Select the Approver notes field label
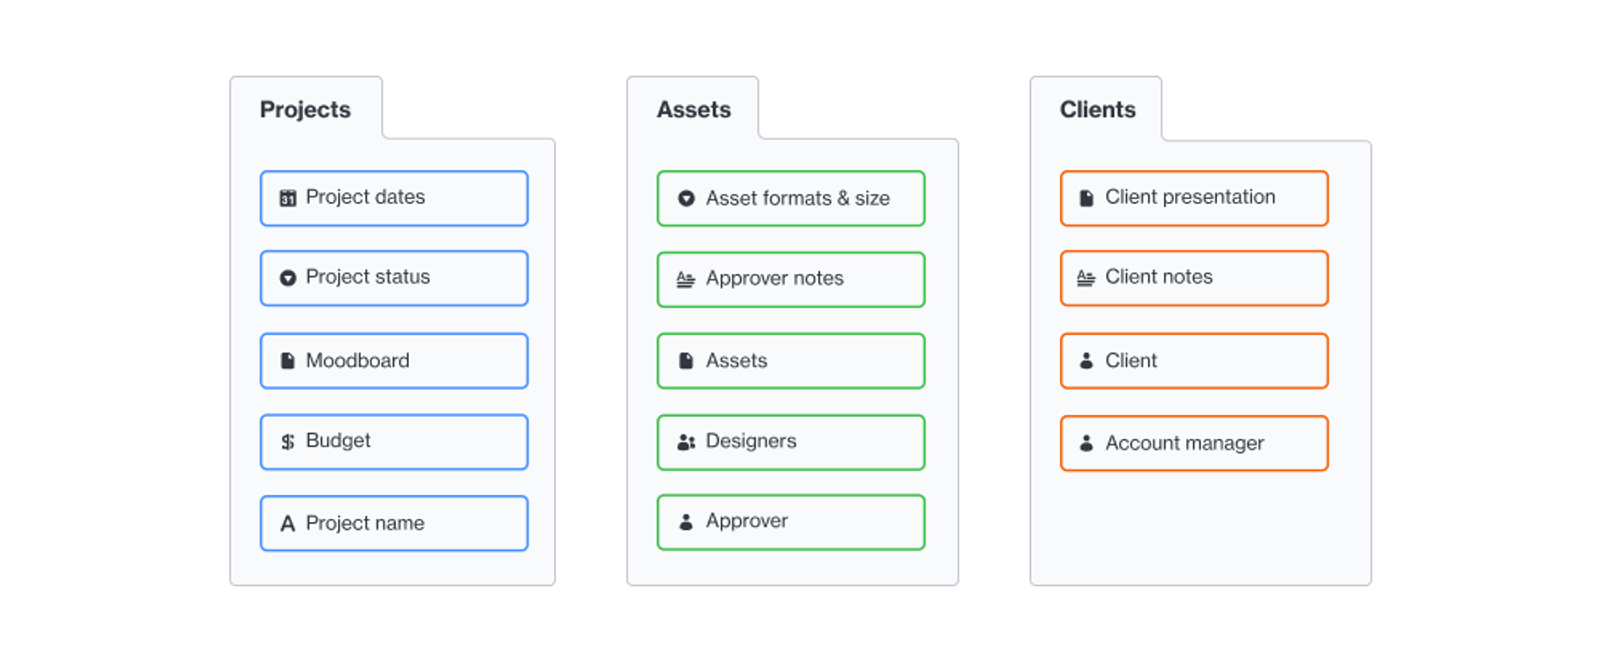 click(775, 278)
